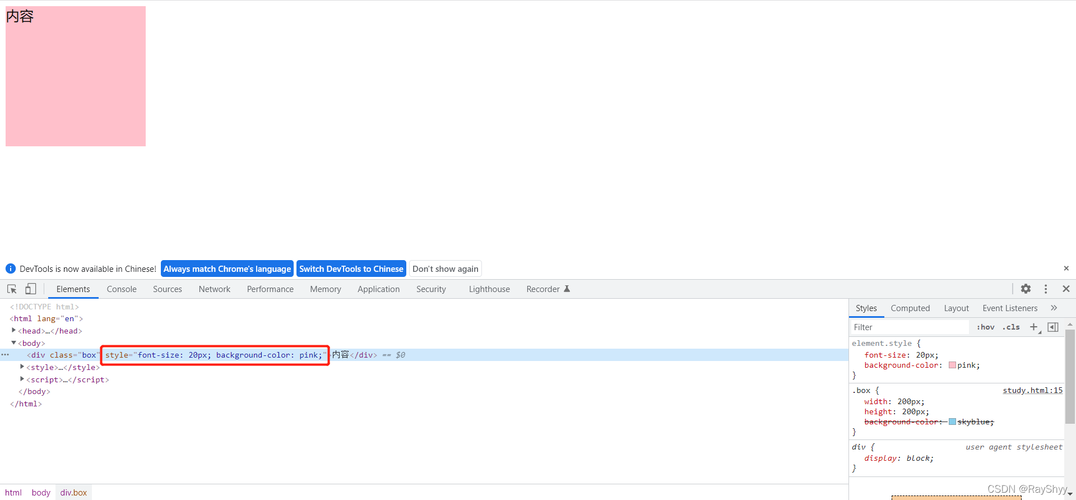Toggle the .cls element classes panel

(1011, 327)
